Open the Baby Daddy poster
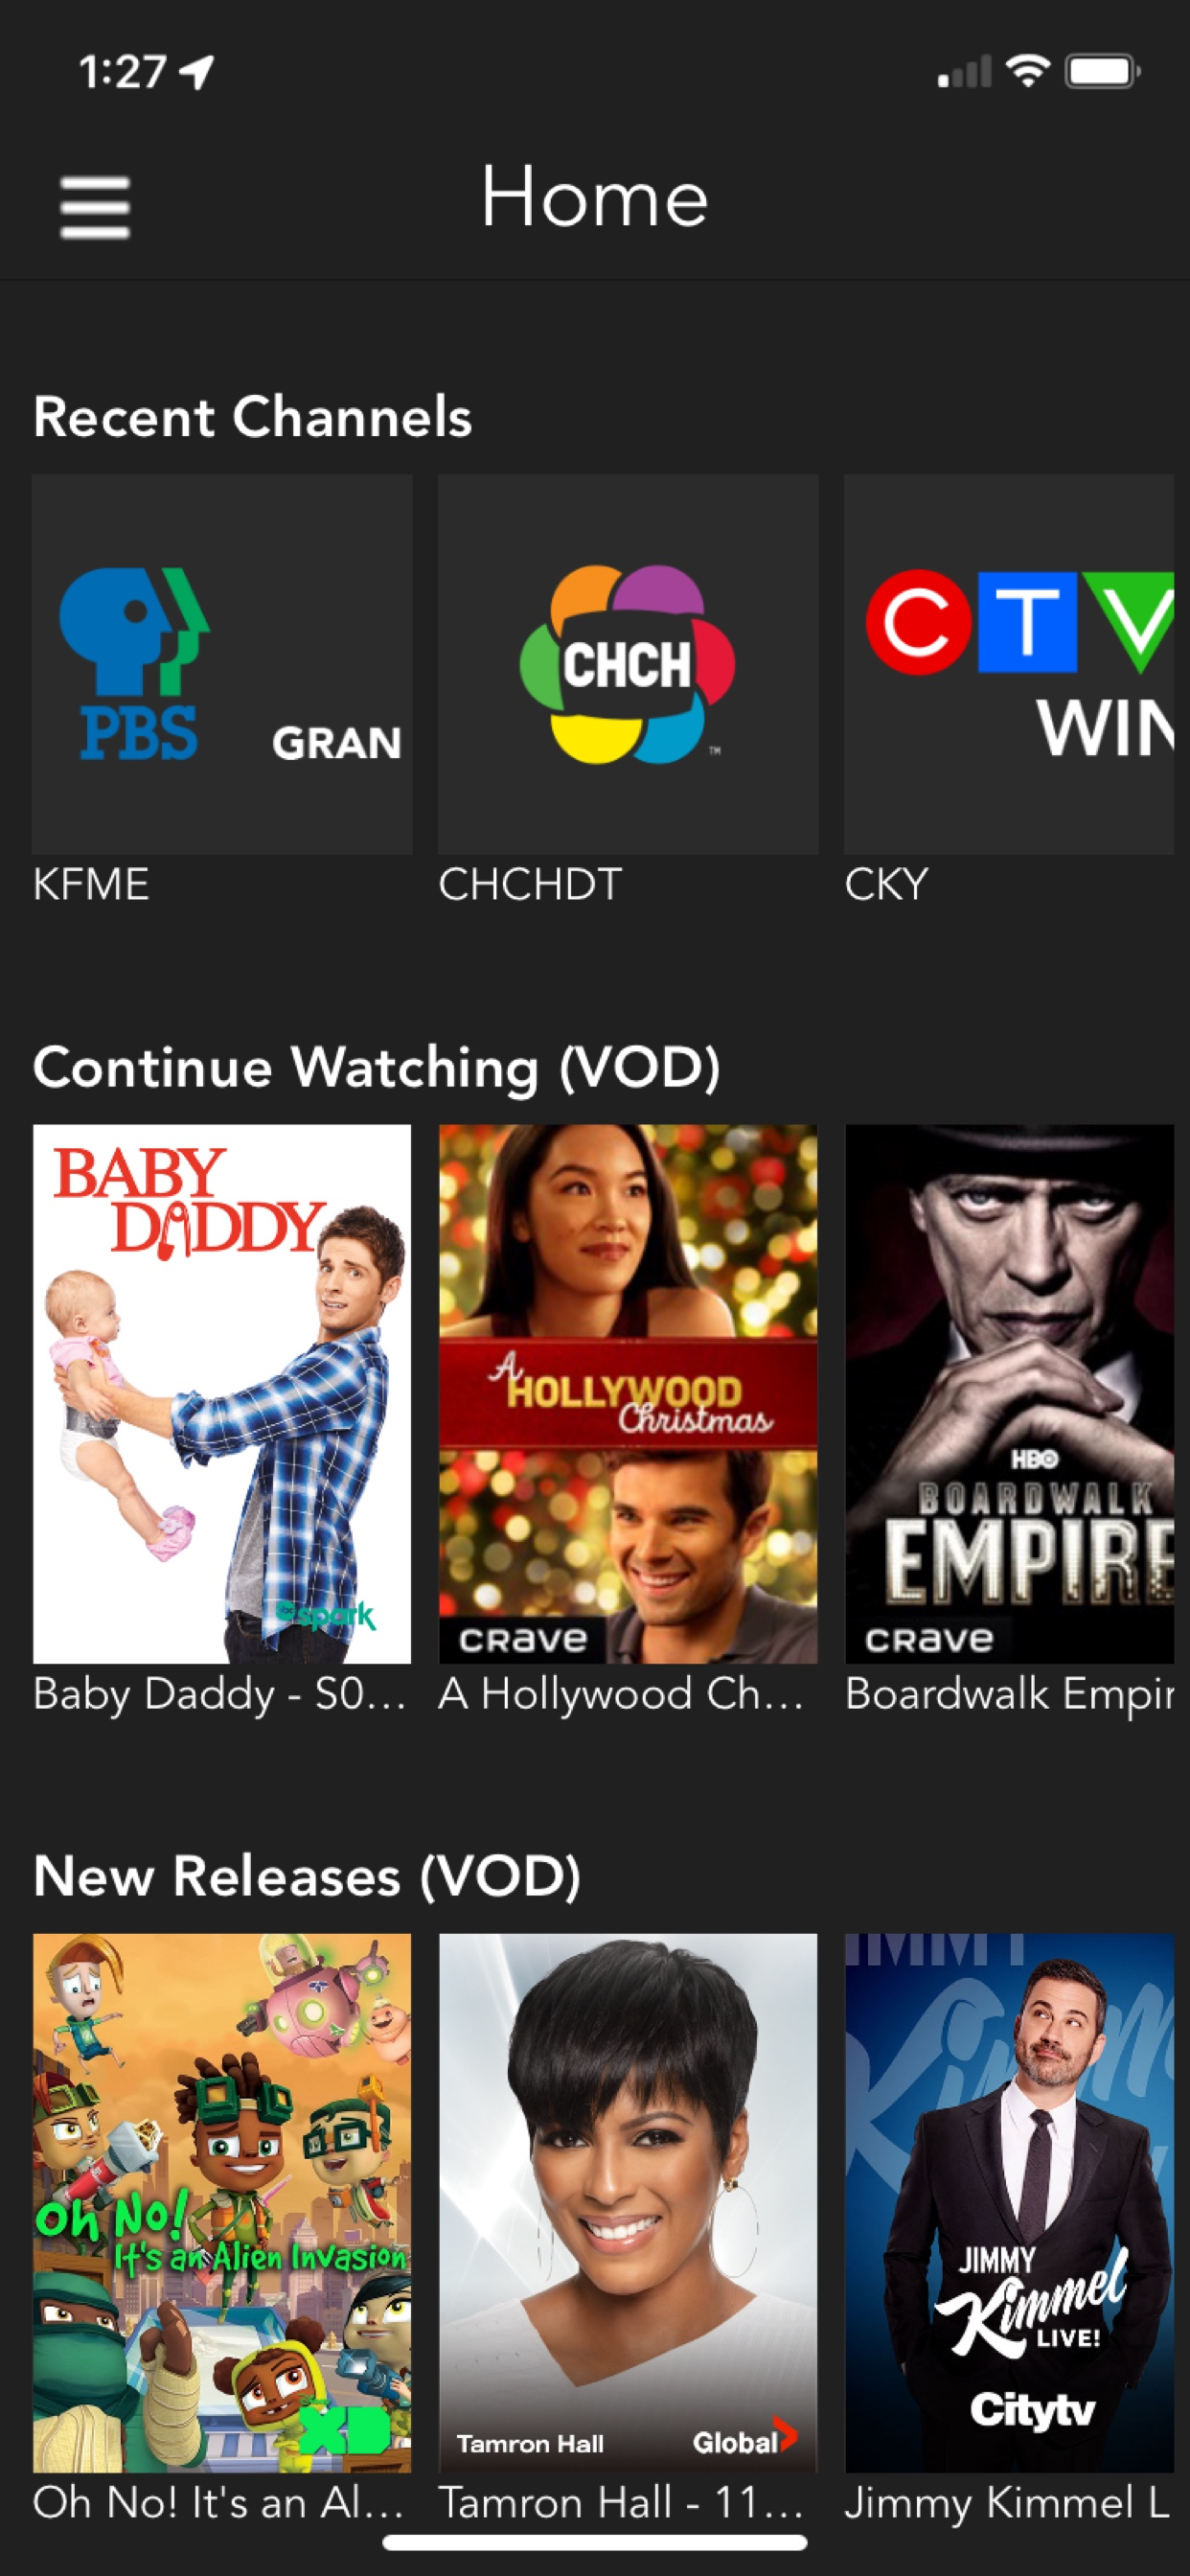The height and width of the screenshot is (2576, 1190). (222, 1394)
